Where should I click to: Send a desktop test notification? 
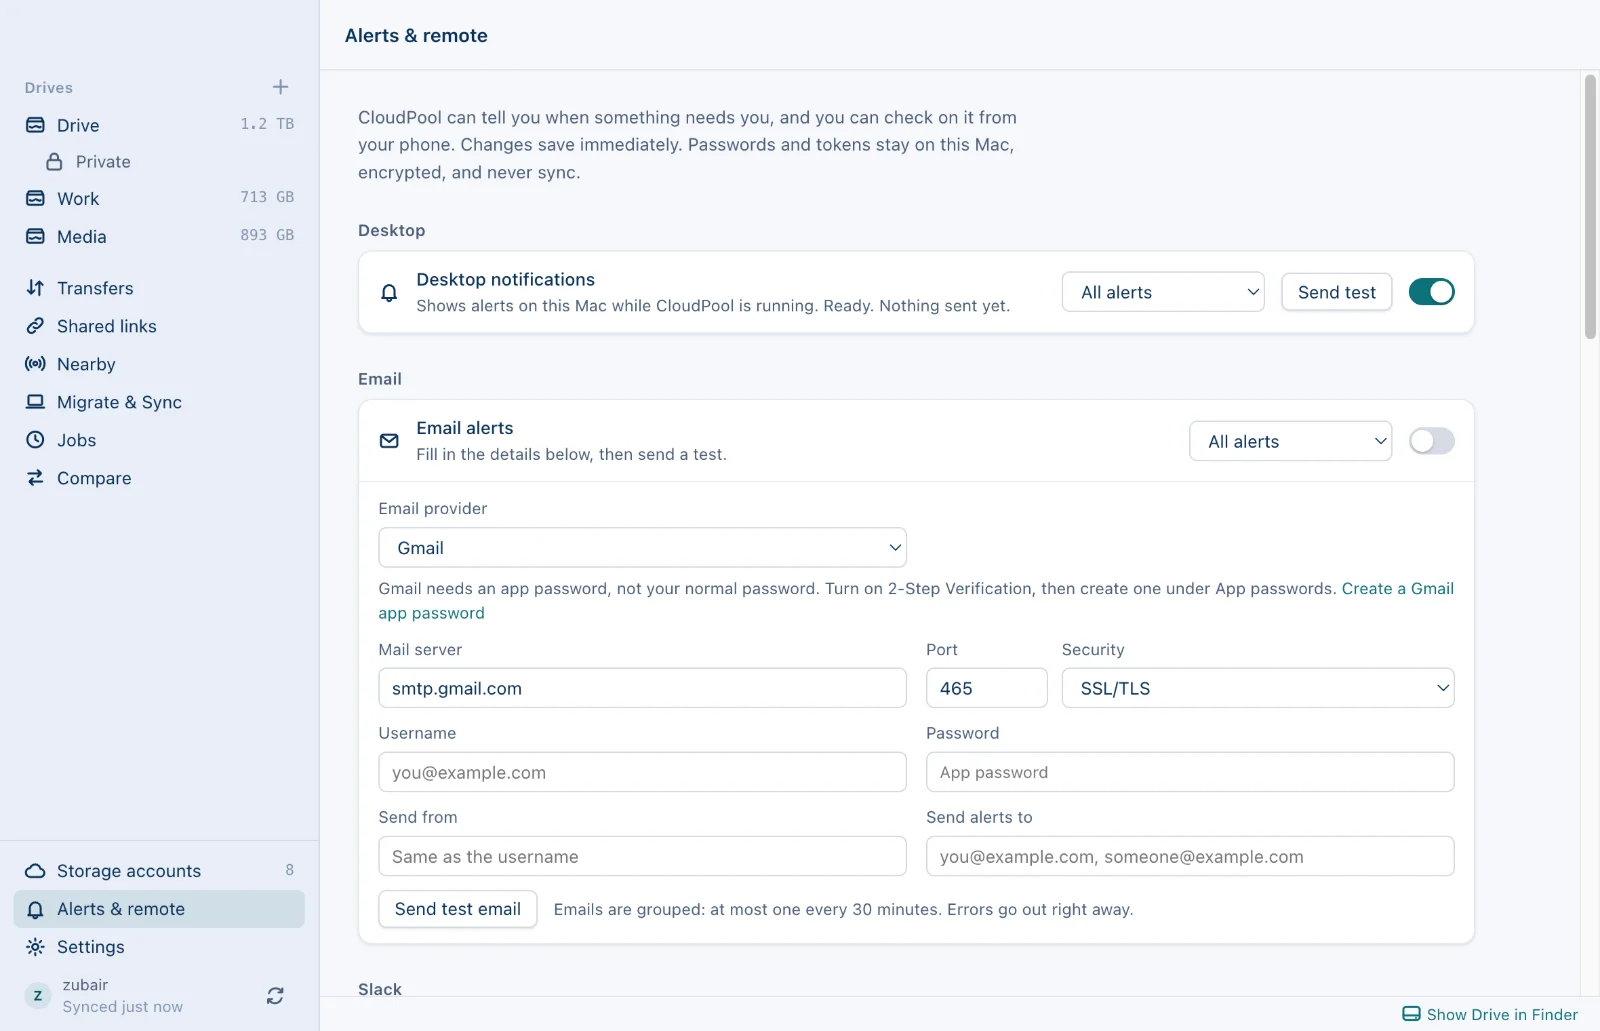[1336, 292]
